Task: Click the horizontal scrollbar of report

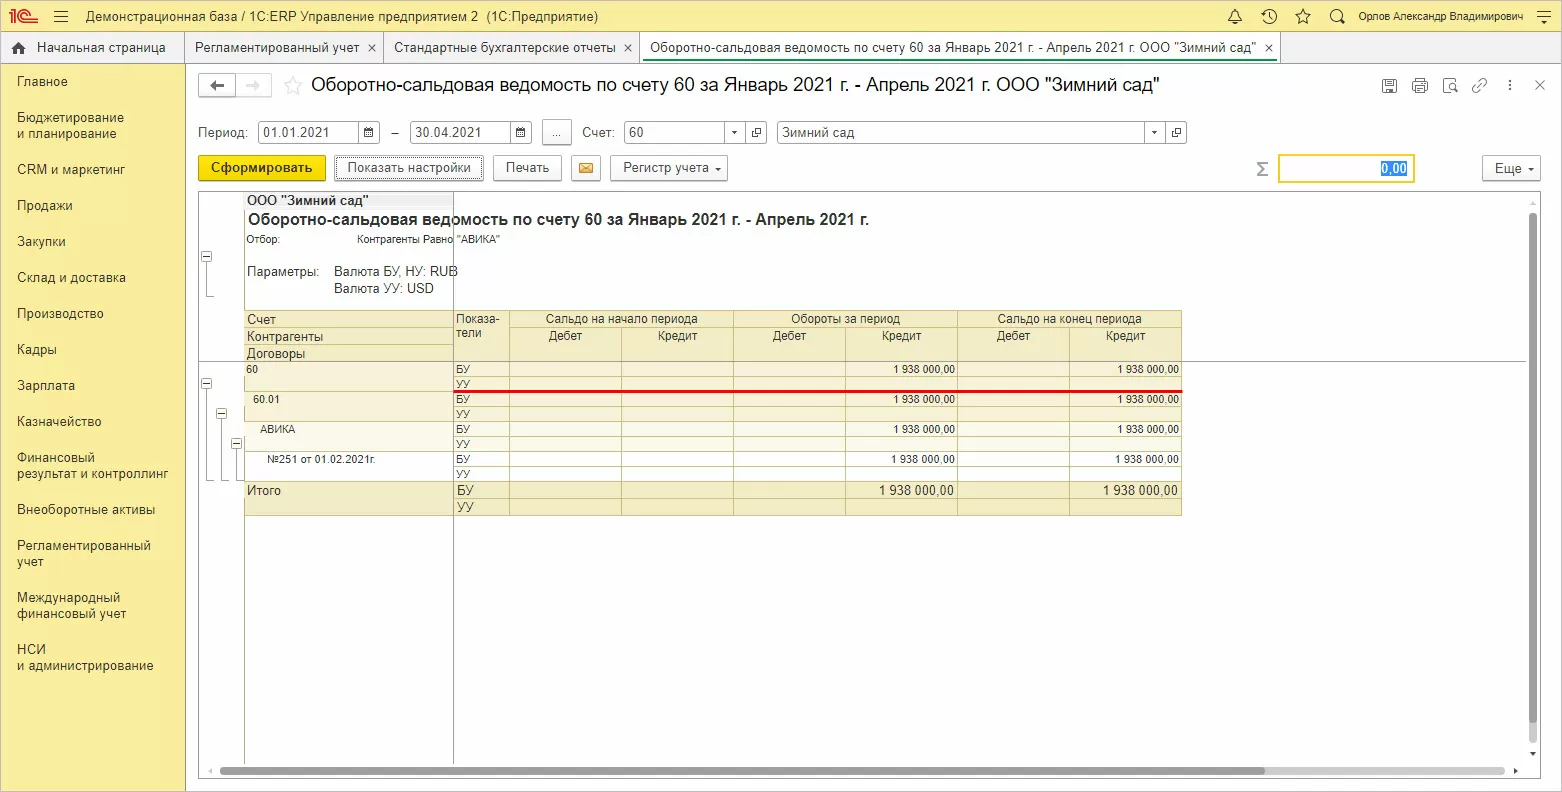Action: [x=740, y=771]
